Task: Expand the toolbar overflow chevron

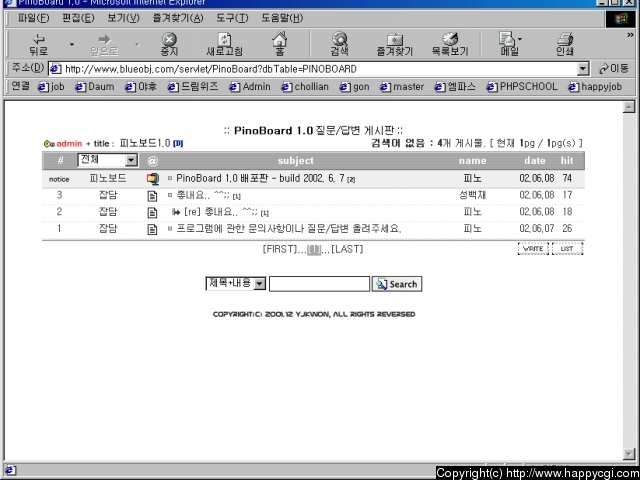Action: (x=630, y=35)
